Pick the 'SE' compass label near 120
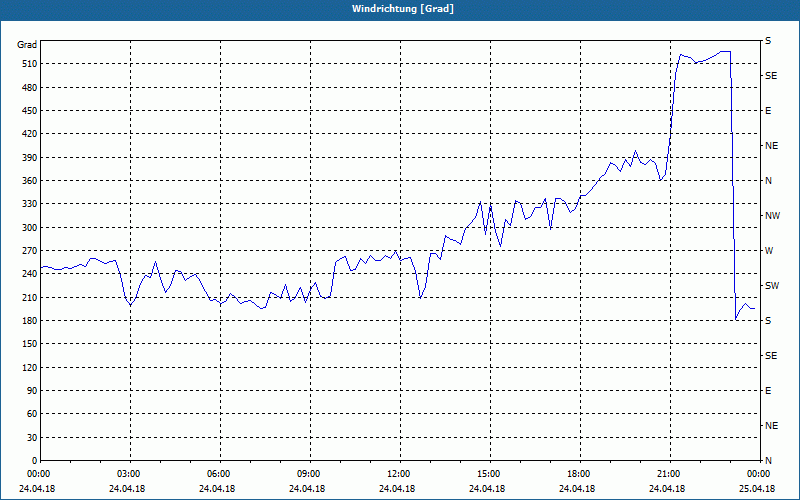The width and height of the screenshot is (800, 500). [771, 356]
